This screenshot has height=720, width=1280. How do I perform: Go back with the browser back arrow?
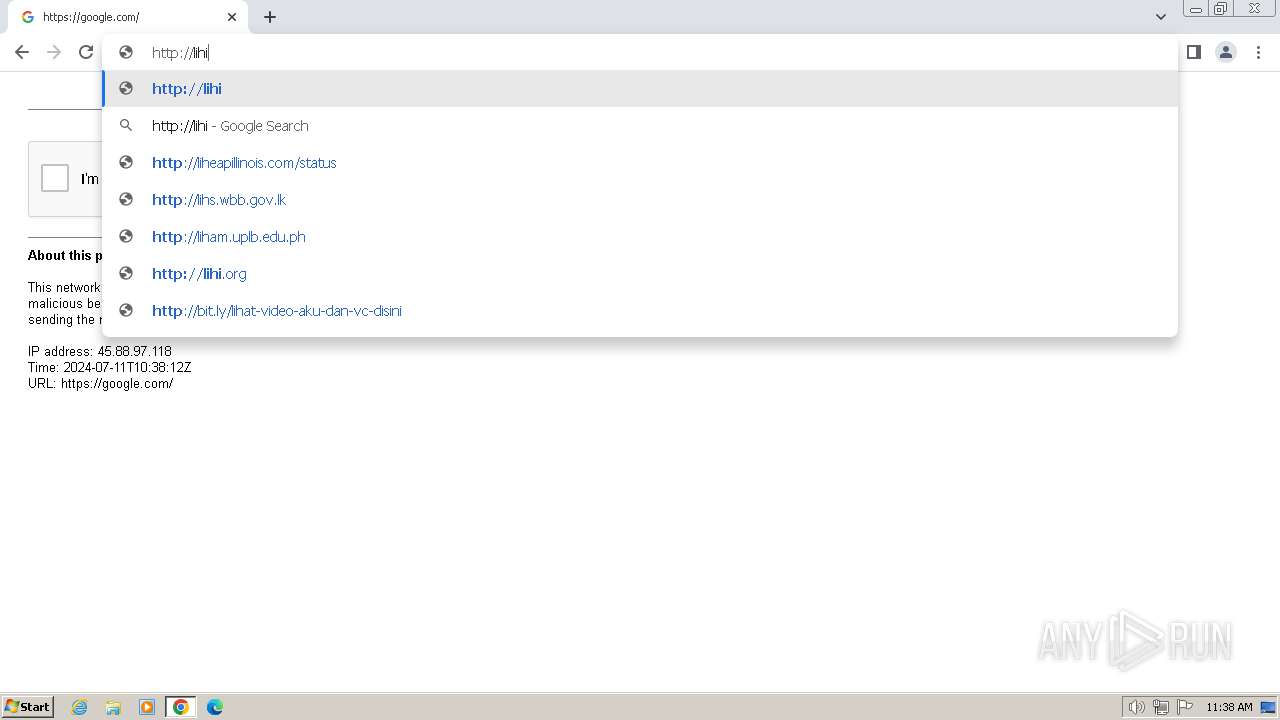click(22, 52)
